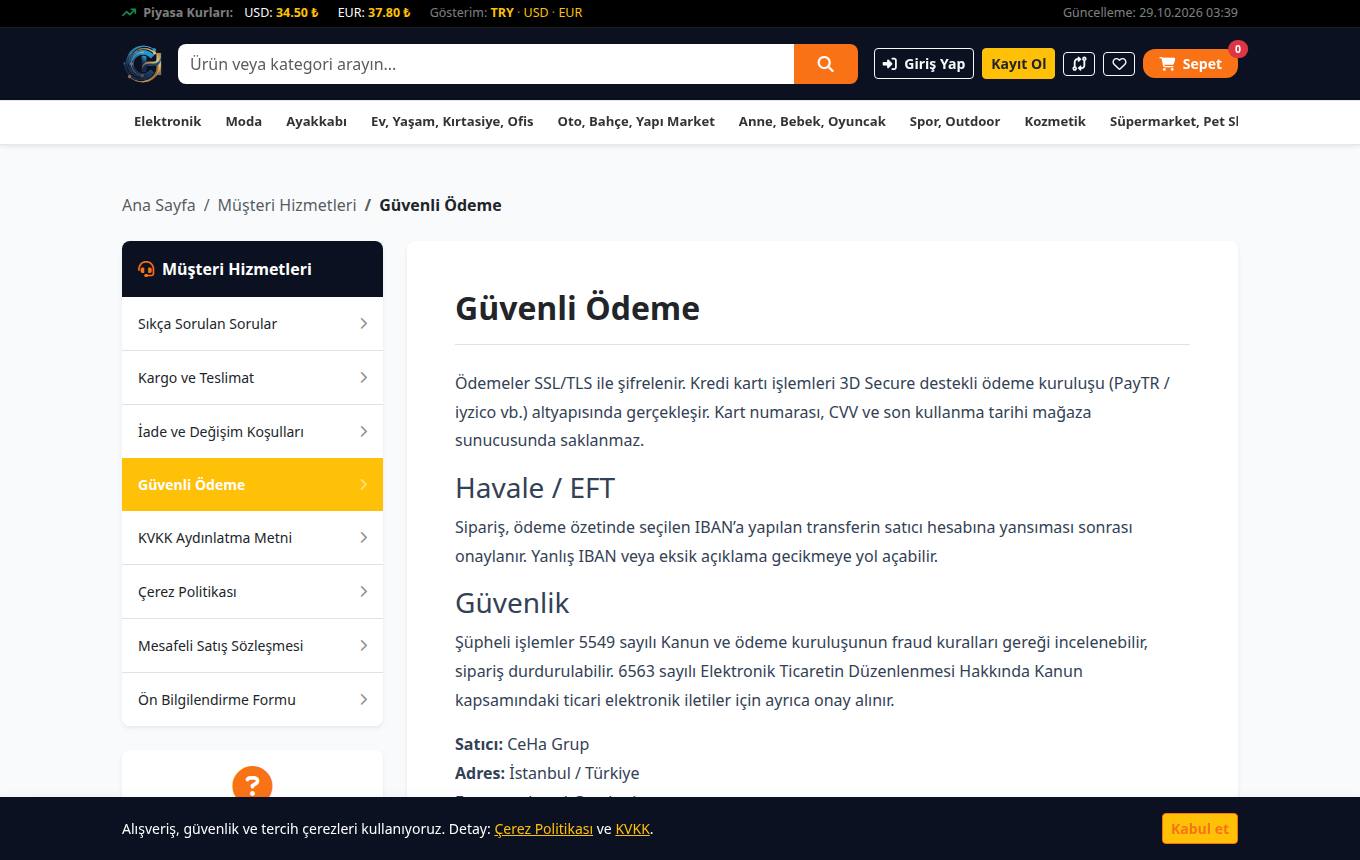The height and width of the screenshot is (860, 1360).
Task: Click chevron next to KVKK Aydınlatma Metni
Action: (363, 538)
